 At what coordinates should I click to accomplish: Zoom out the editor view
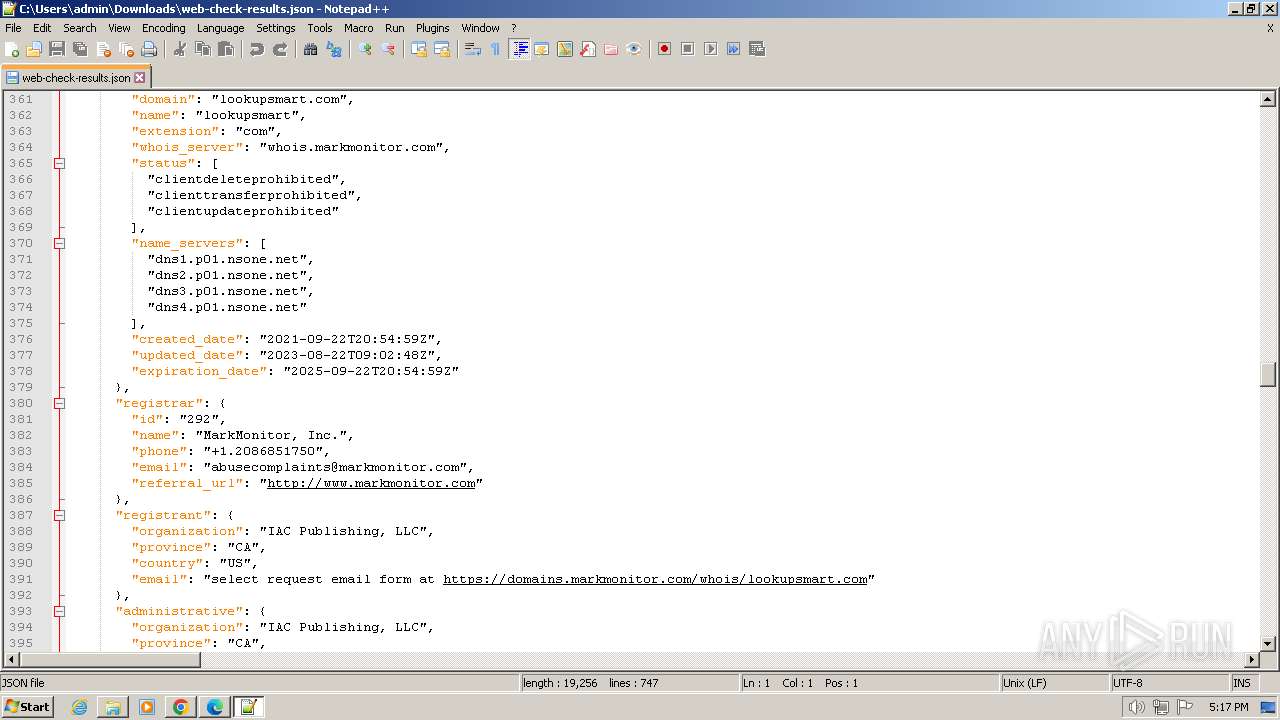tap(388, 49)
